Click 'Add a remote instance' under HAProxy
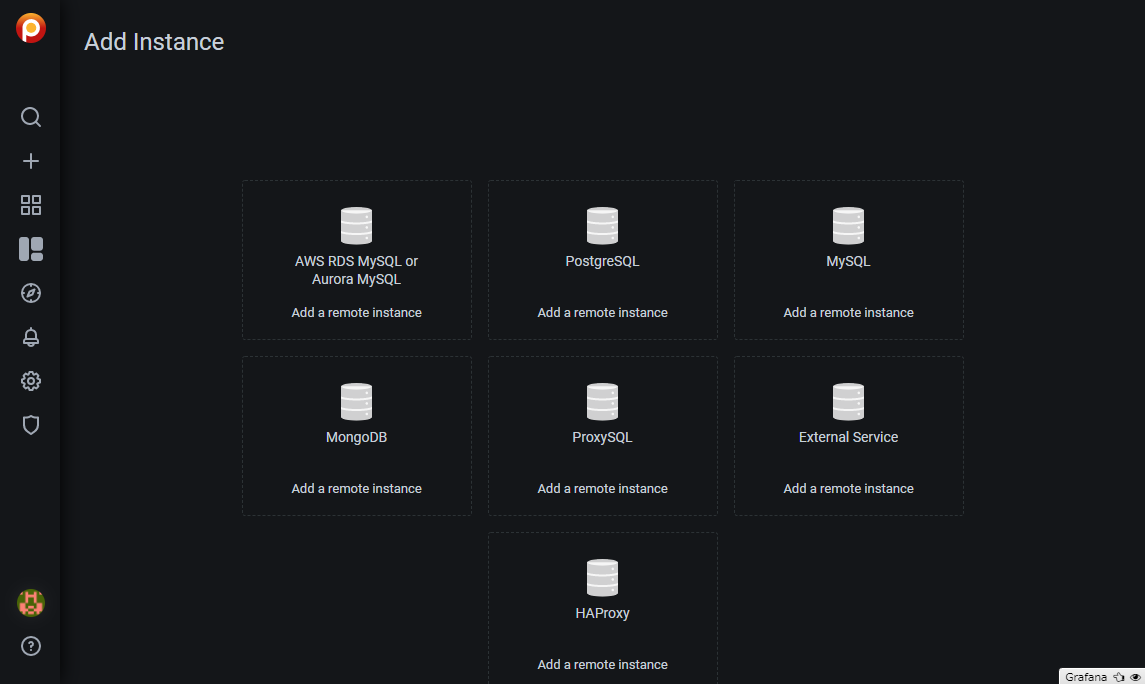1145x684 pixels. coord(602,664)
